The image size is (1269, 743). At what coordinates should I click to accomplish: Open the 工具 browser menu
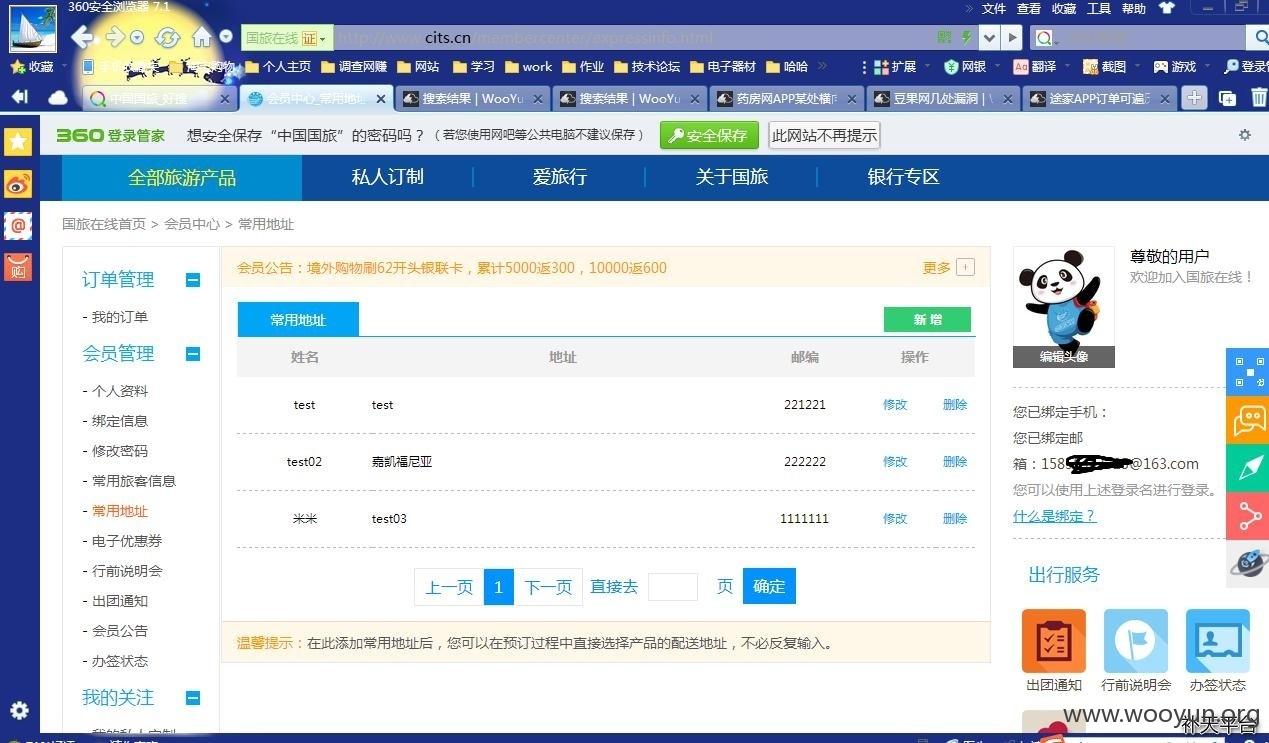tap(1099, 8)
